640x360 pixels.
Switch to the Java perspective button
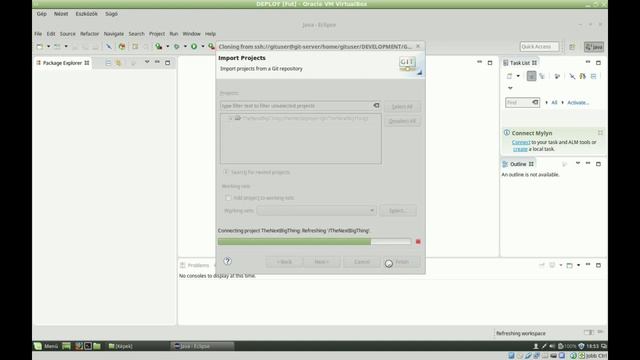coord(594,47)
